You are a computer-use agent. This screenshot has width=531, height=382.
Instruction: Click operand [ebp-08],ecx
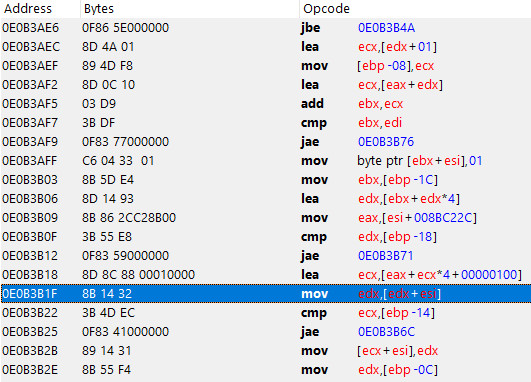click(x=396, y=66)
